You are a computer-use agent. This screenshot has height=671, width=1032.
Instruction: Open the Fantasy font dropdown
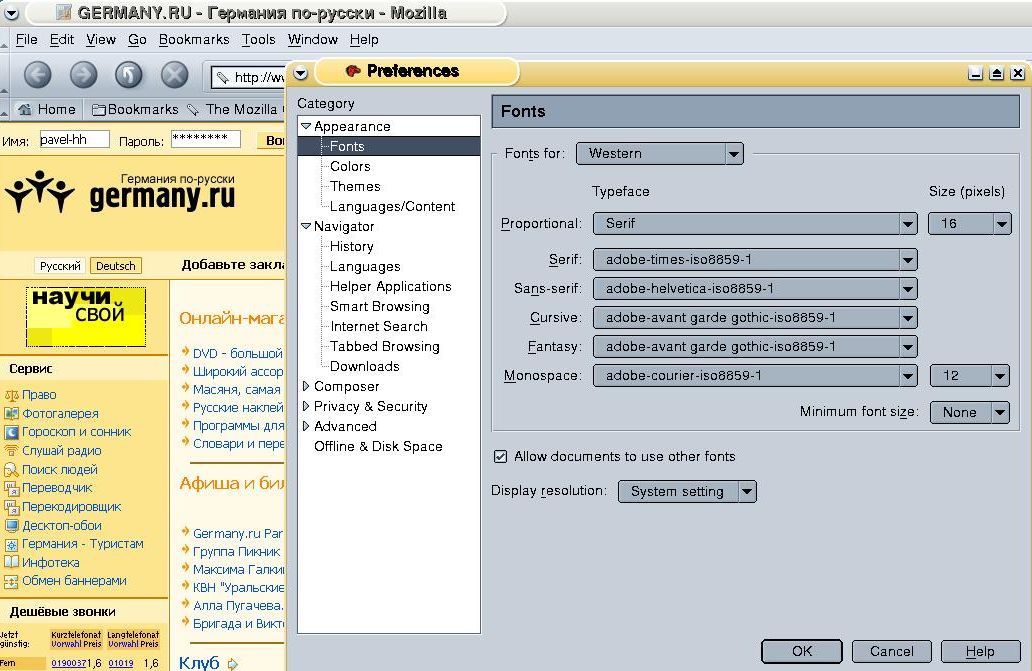[x=755, y=347]
